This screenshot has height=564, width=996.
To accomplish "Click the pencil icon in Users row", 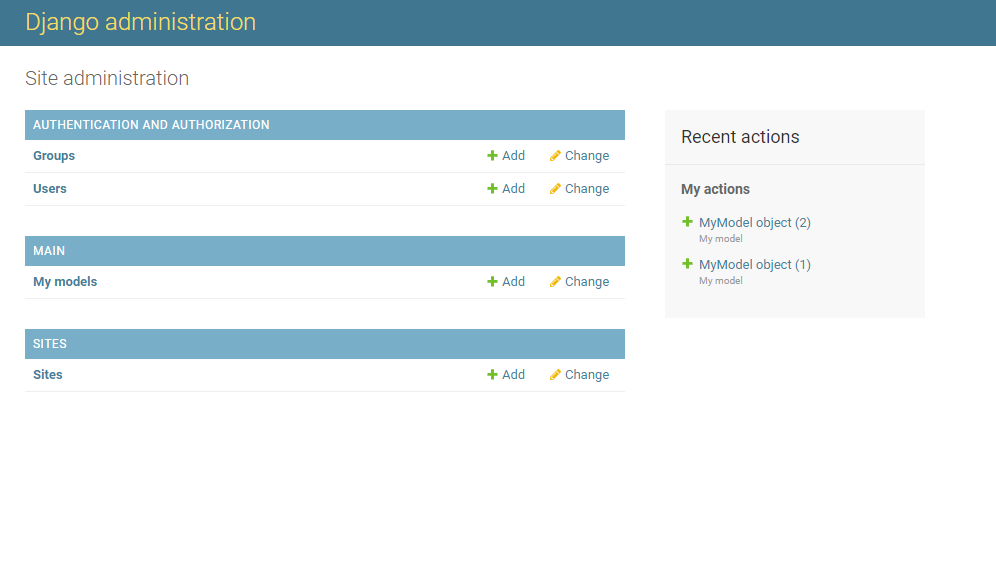I will tap(555, 189).
